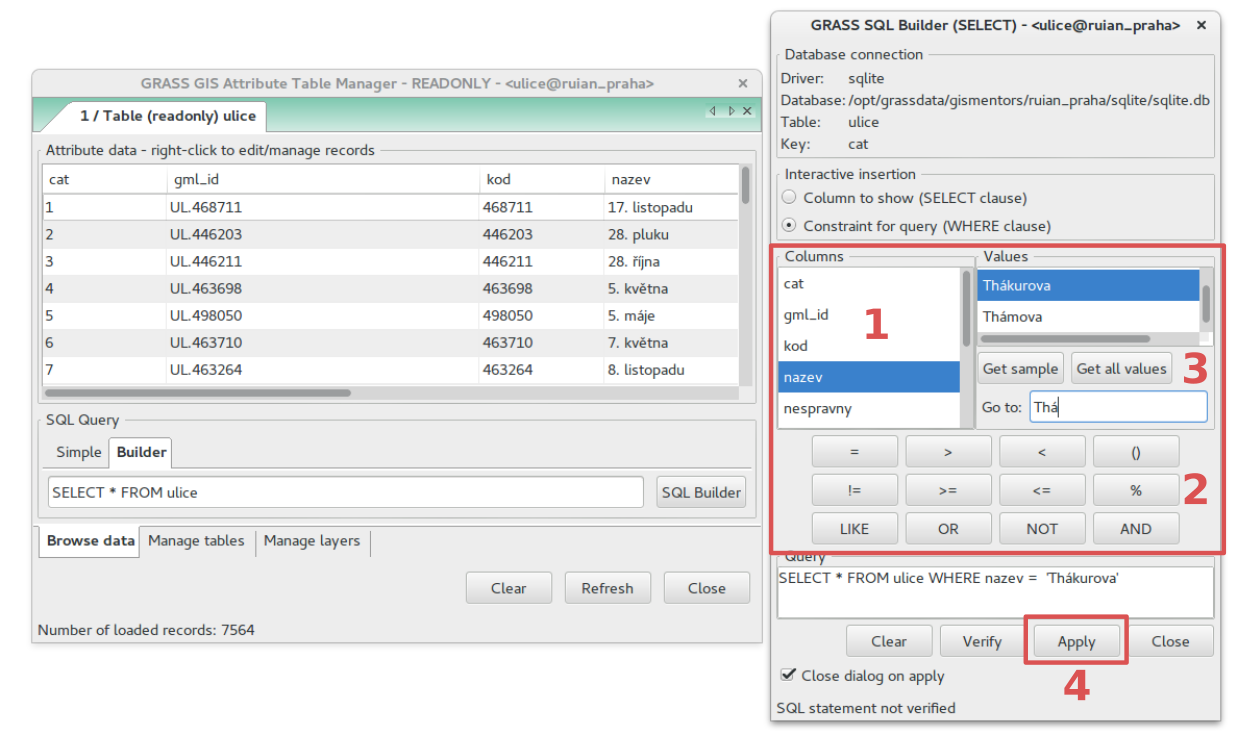Screen dimensions: 1238x735
Task: Insert the % wildcard operator
Action: (x=1136, y=490)
